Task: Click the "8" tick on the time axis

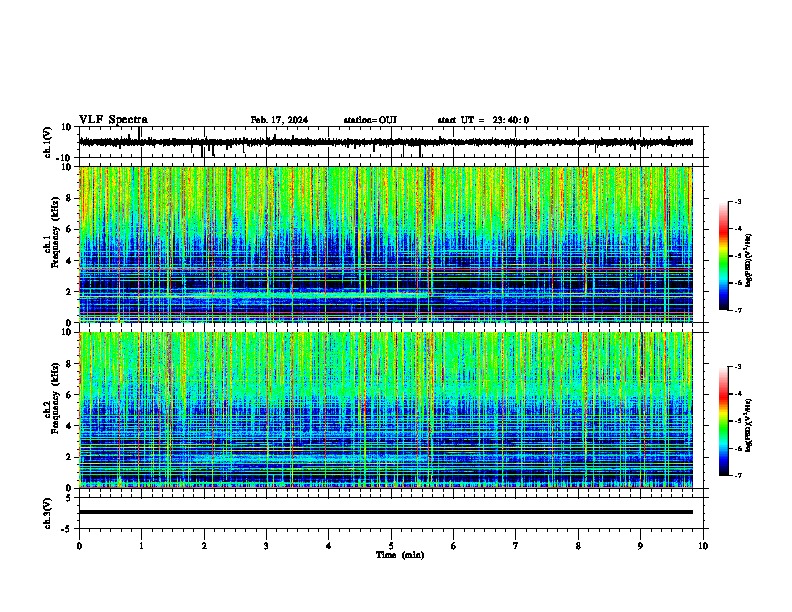Action: (578, 546)
